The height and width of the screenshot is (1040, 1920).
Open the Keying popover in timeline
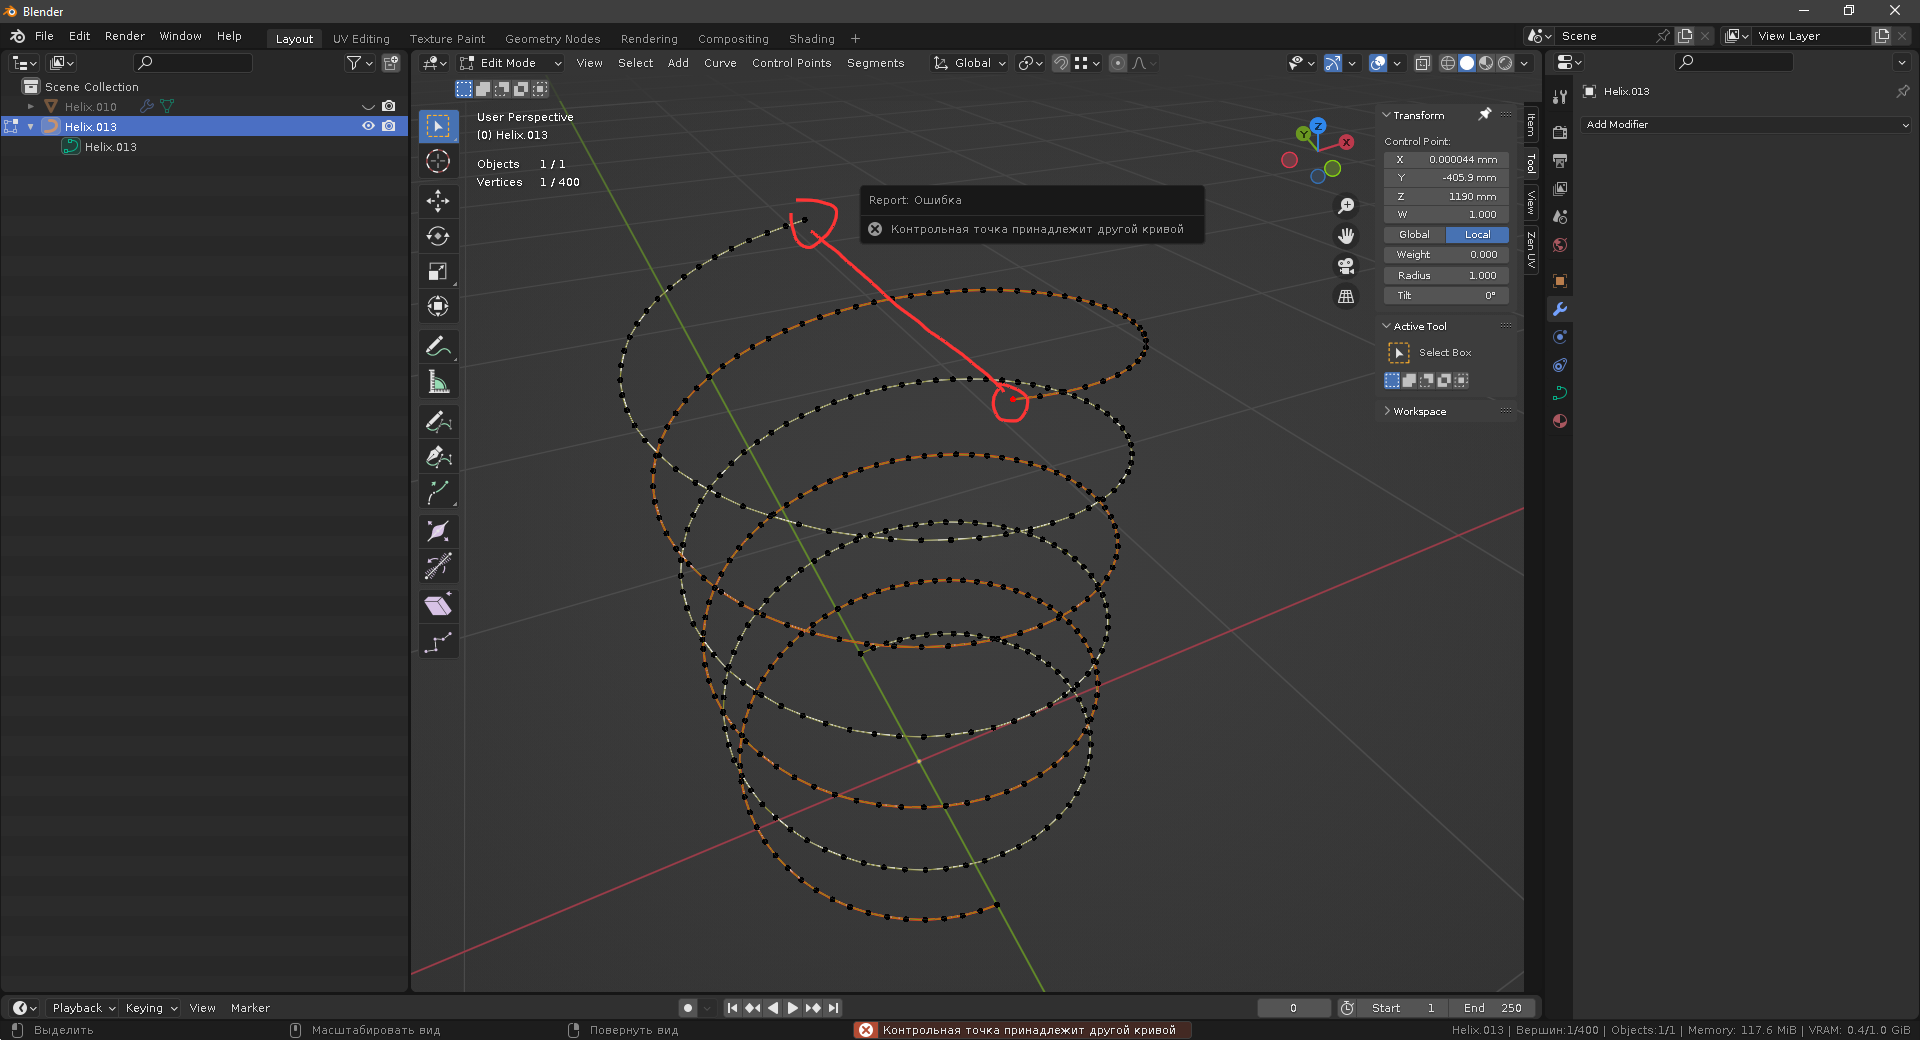pyautogui.click(x=151, y=1008)
